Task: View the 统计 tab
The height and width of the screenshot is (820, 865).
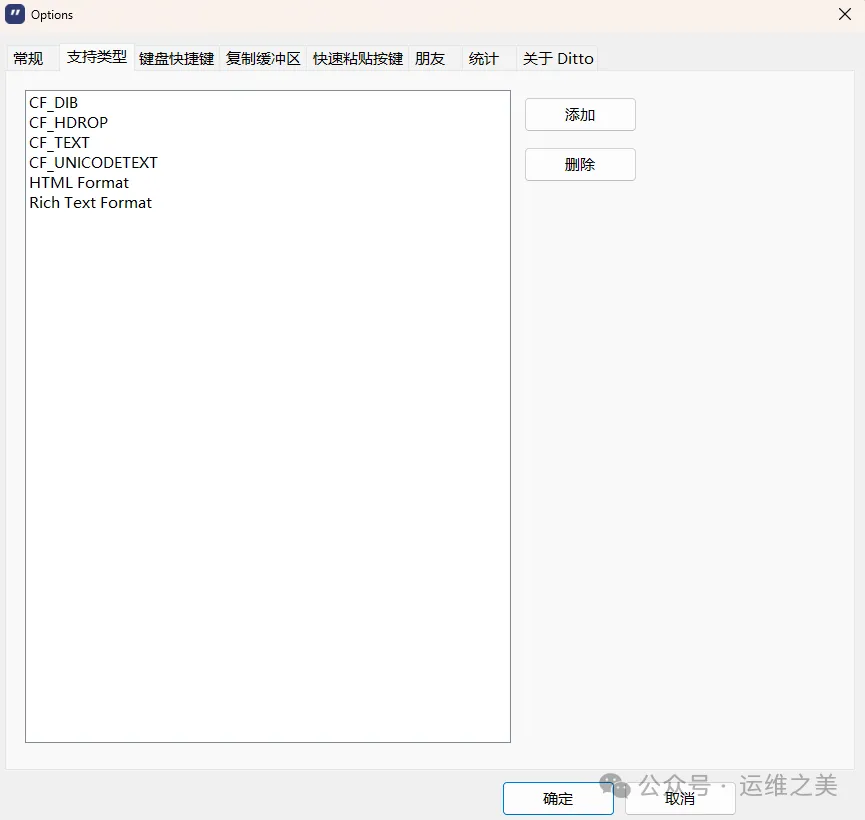Action: (x=484, y=59)
